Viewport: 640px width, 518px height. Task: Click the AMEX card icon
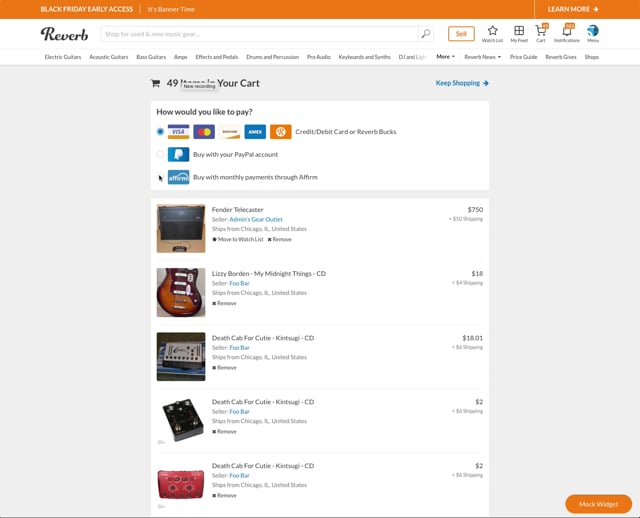255,132
